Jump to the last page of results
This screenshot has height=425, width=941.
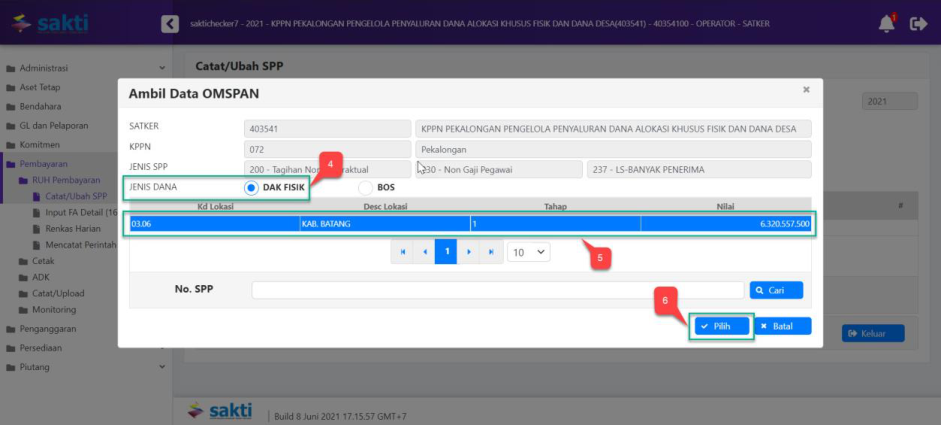pyautogui.click(x=490, y=252)
